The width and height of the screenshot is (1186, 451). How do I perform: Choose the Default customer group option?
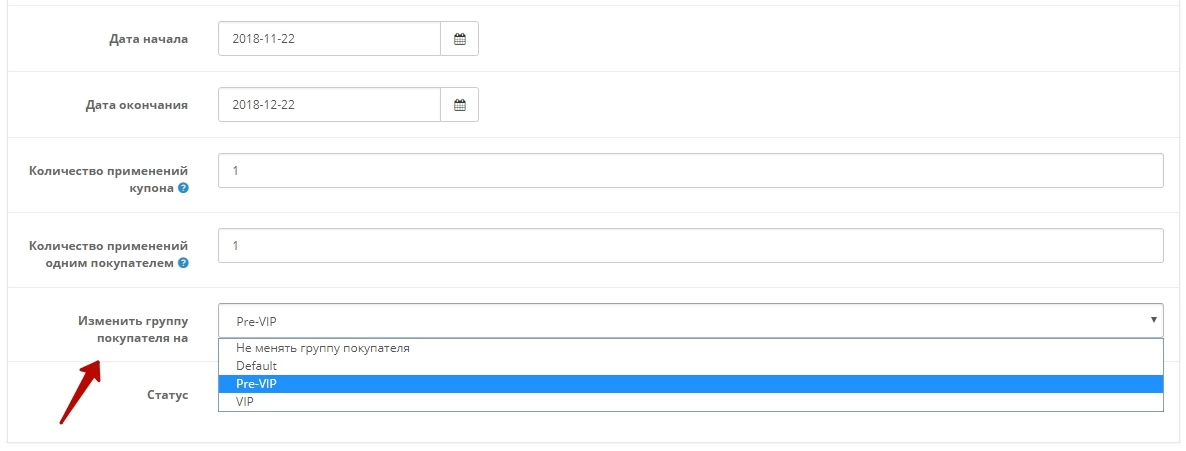(691, 366)
